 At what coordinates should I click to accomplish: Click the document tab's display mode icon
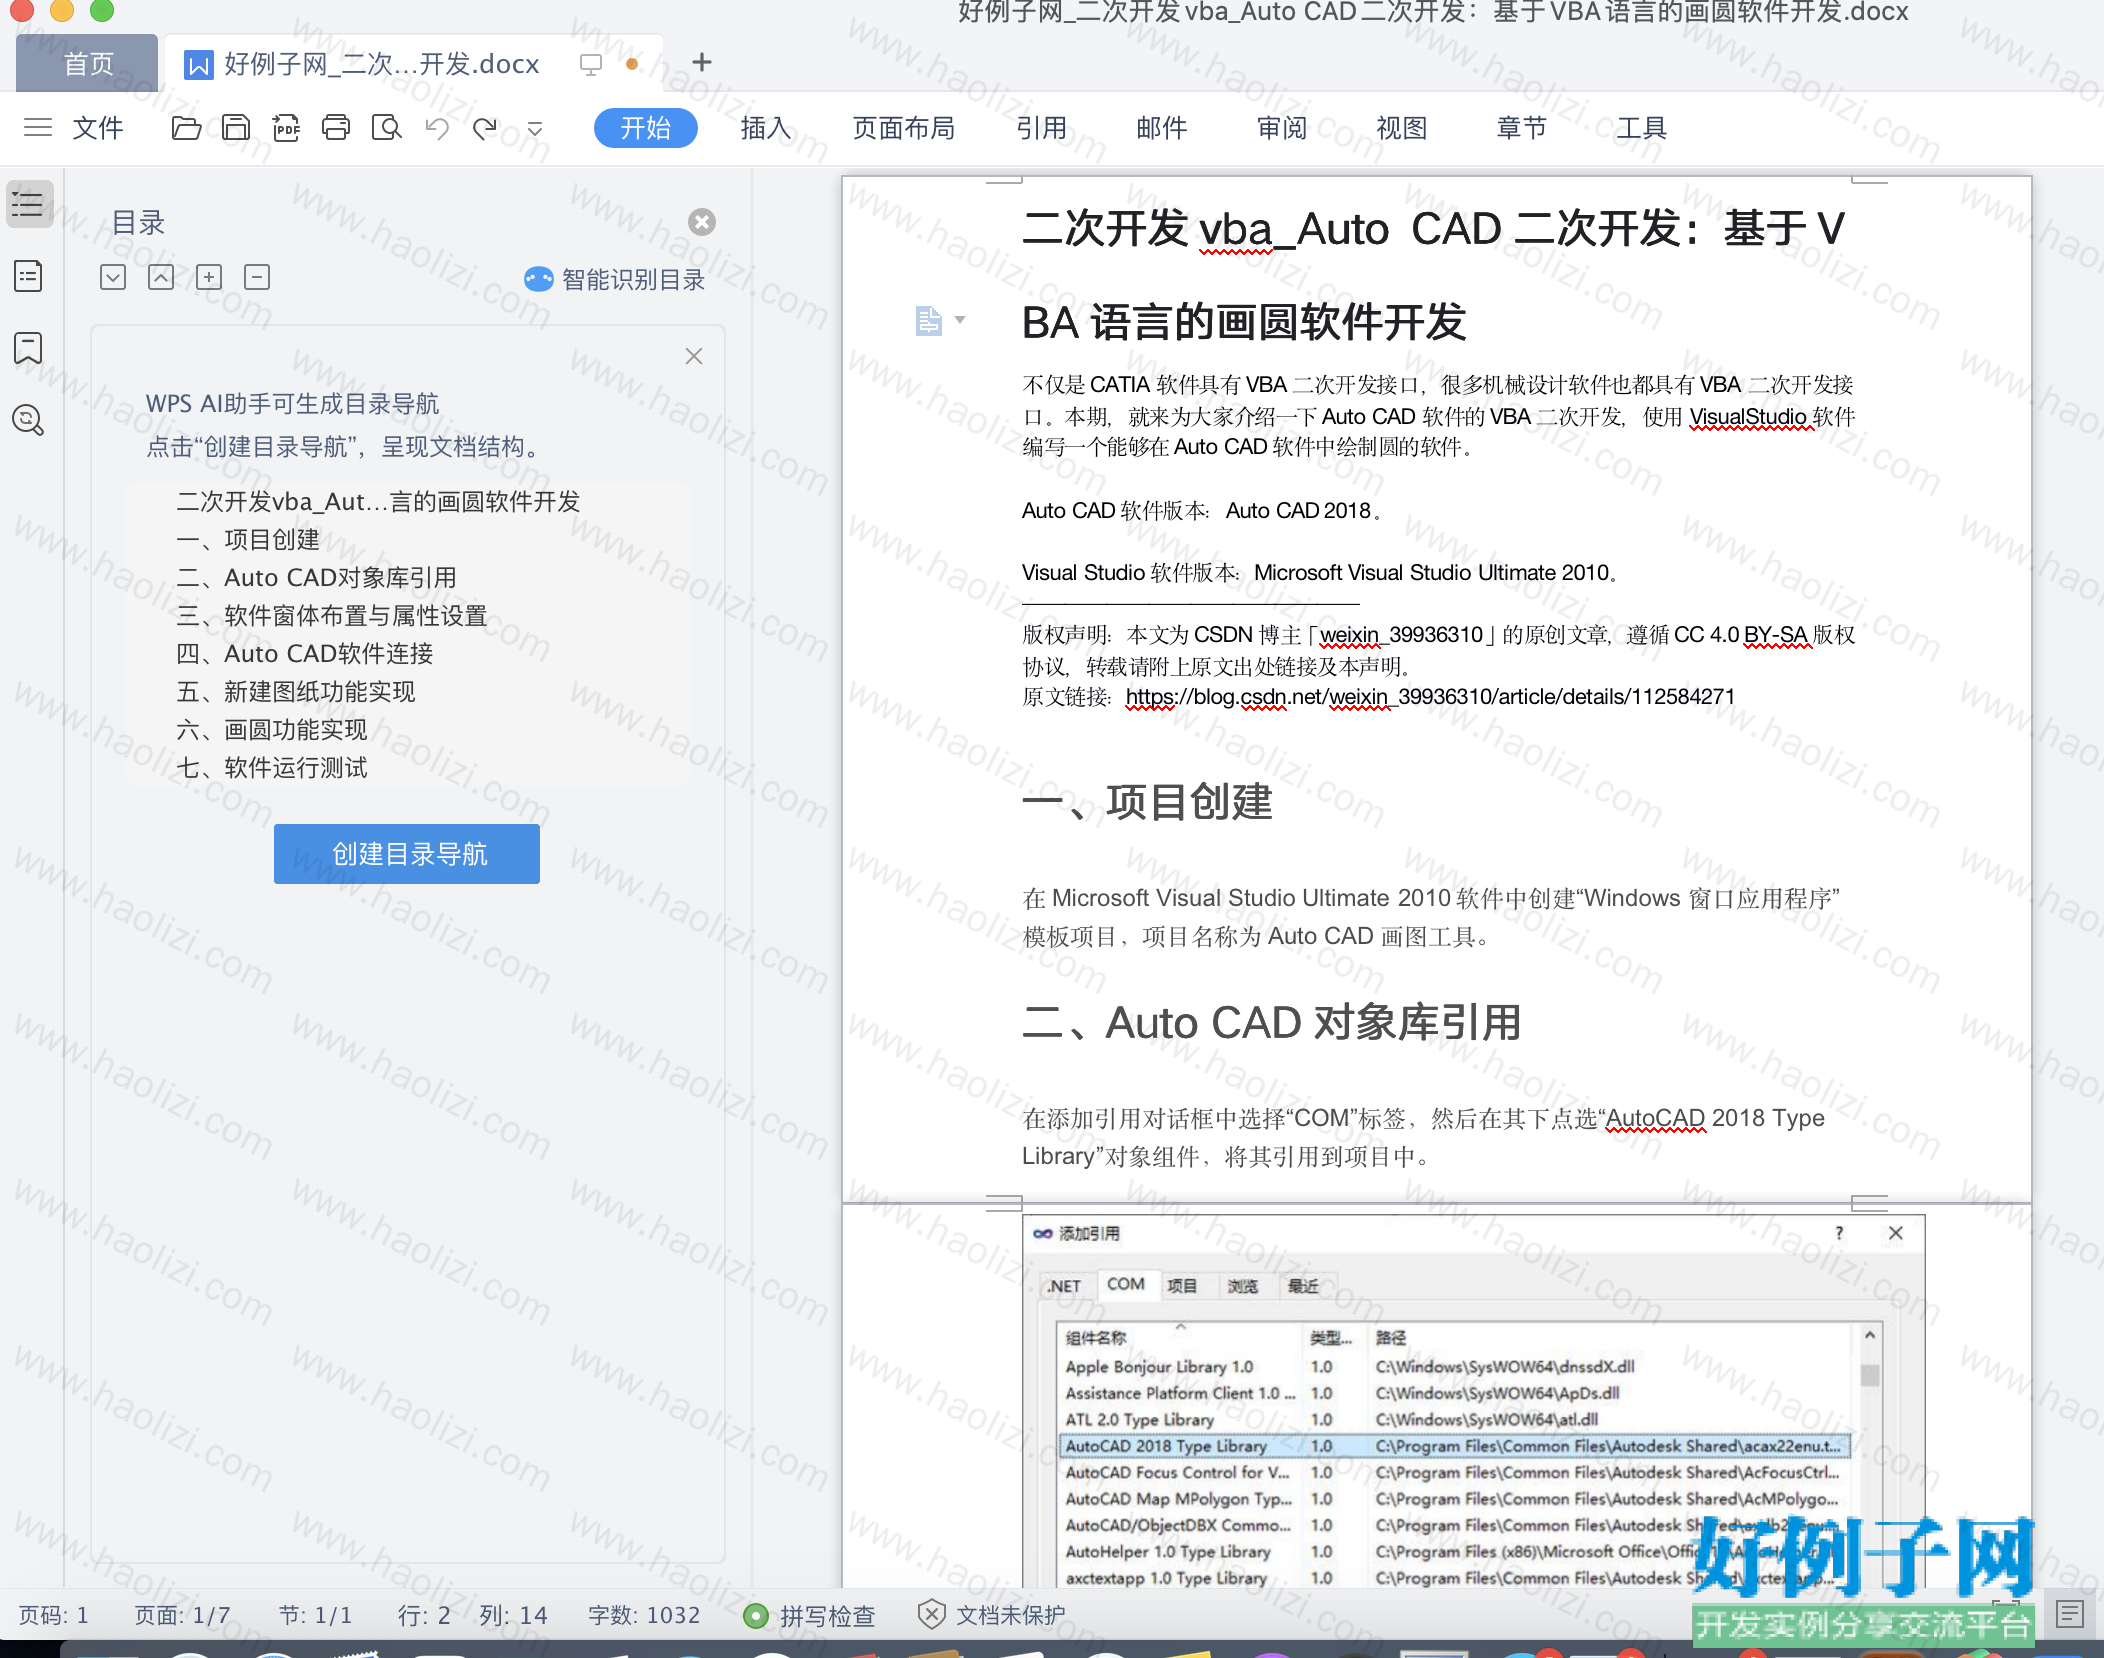point(591,65)
